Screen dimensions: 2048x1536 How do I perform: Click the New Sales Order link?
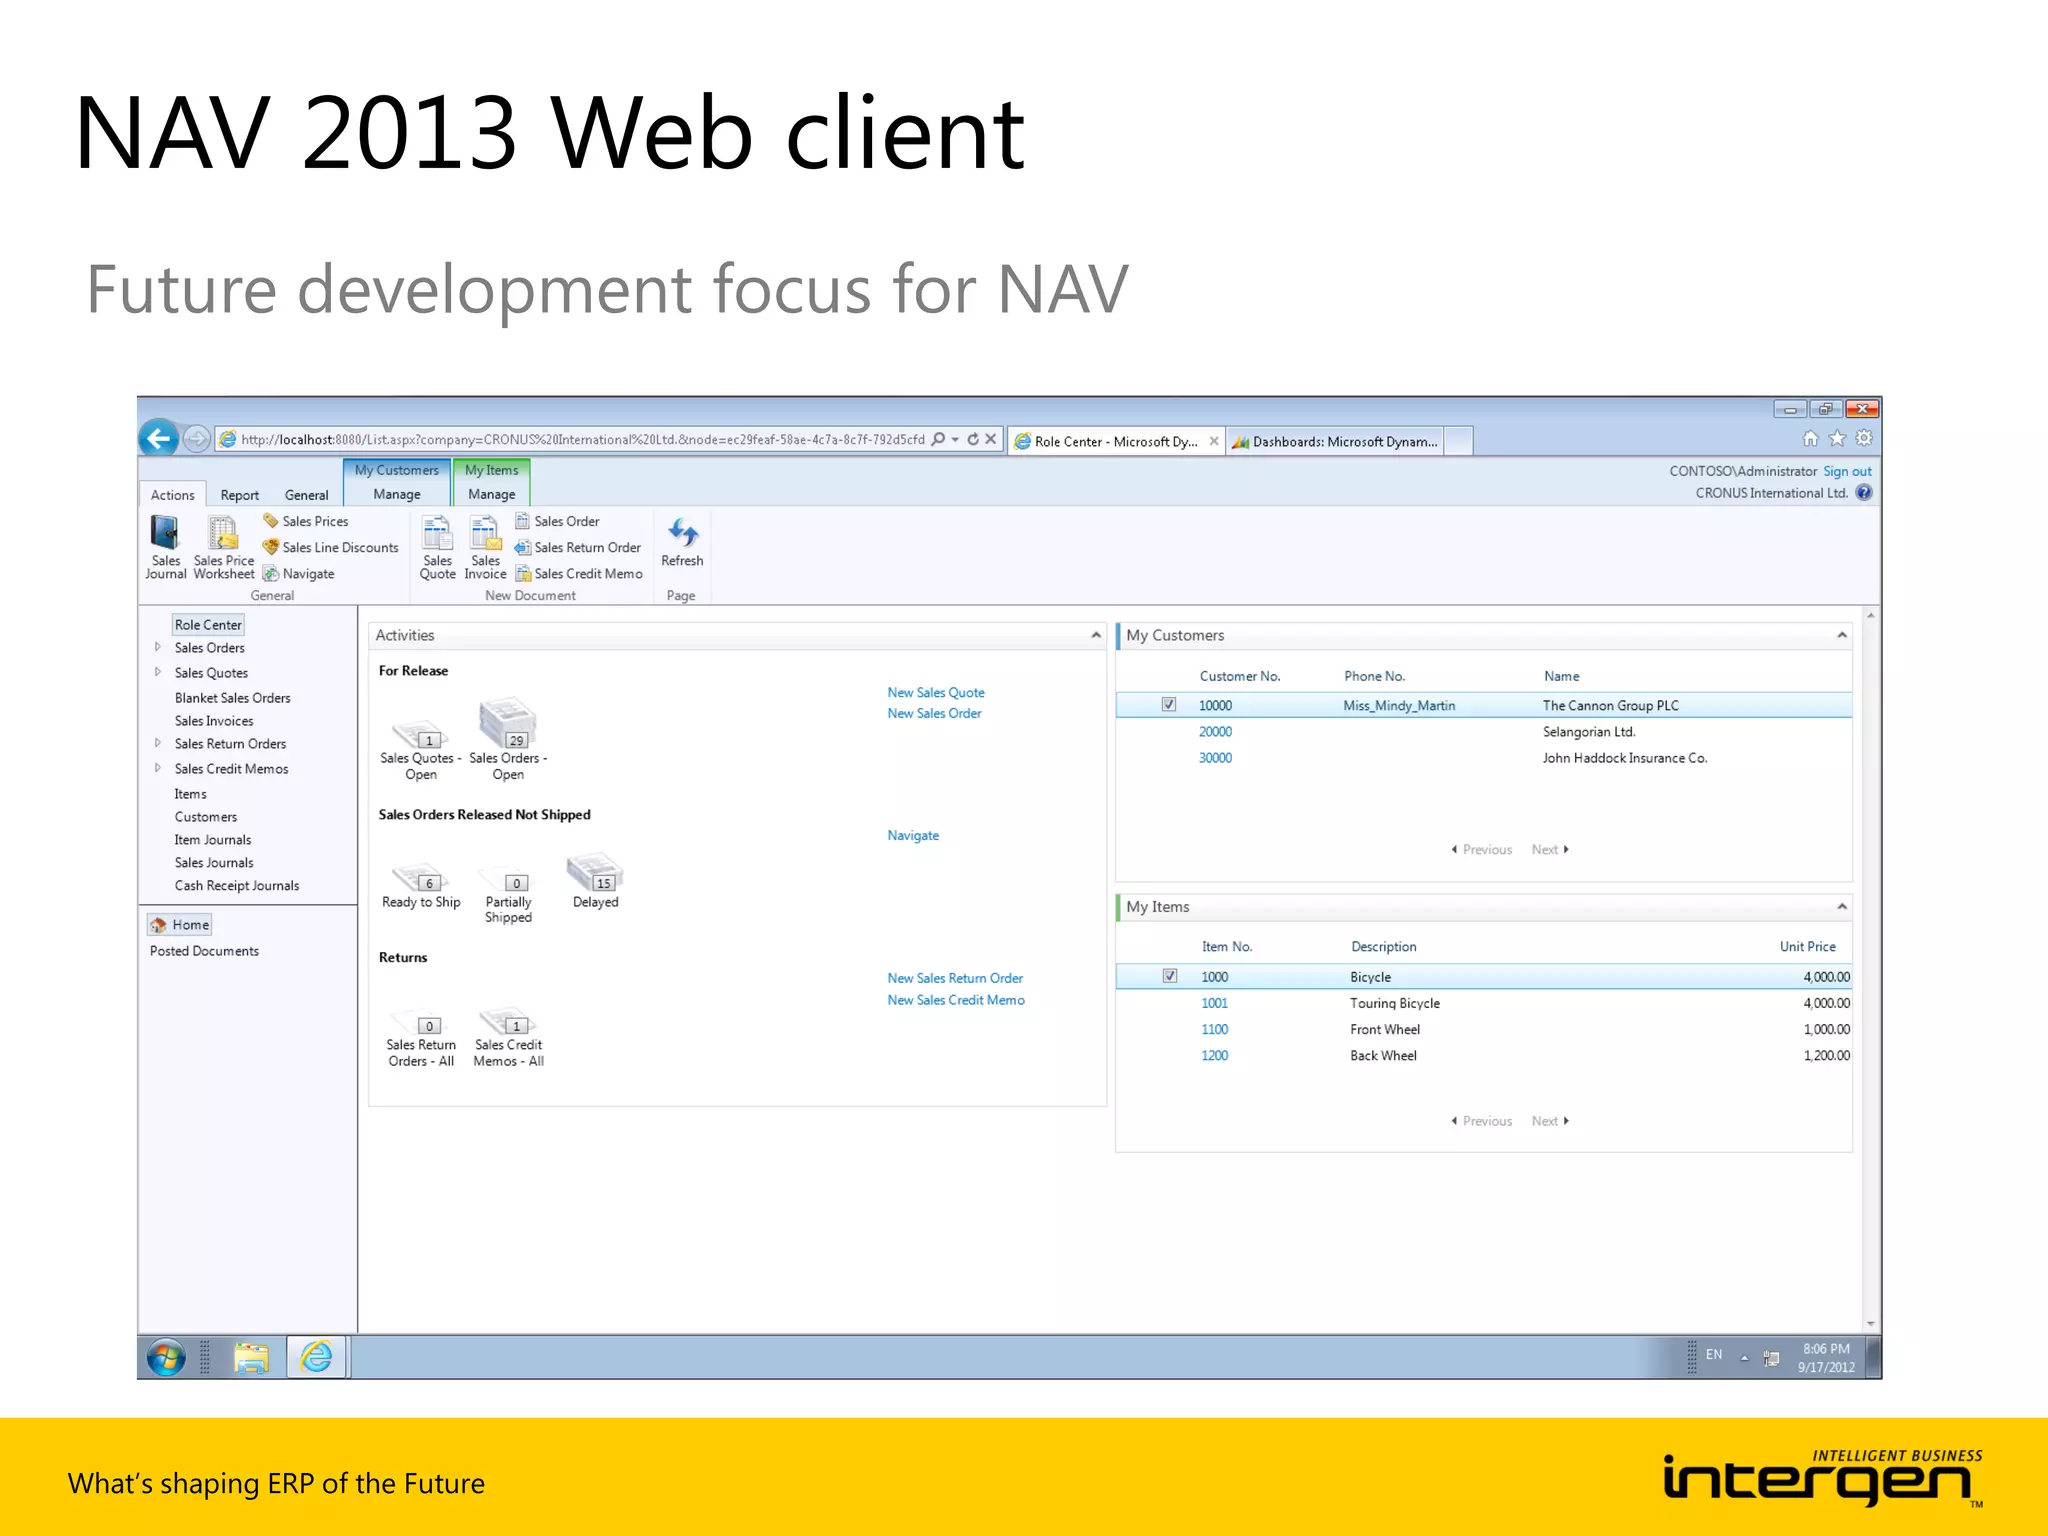tap(934, 713)
